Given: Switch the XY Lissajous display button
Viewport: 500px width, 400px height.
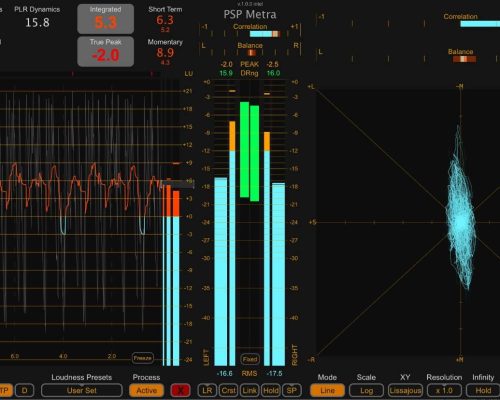Looking at the screenshot, I should [405, 390].
